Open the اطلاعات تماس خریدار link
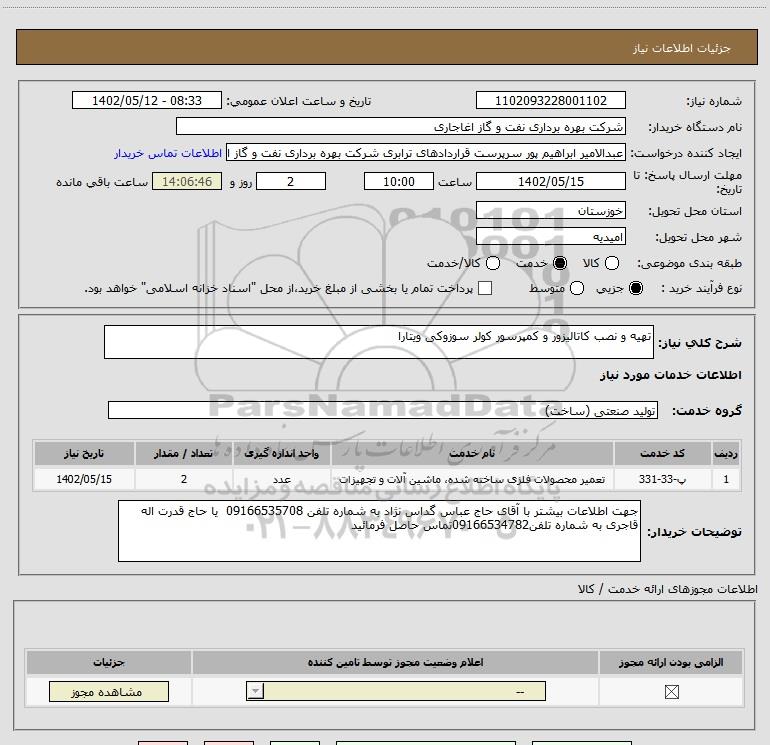 pyautogui.click(x=168, y=153)
